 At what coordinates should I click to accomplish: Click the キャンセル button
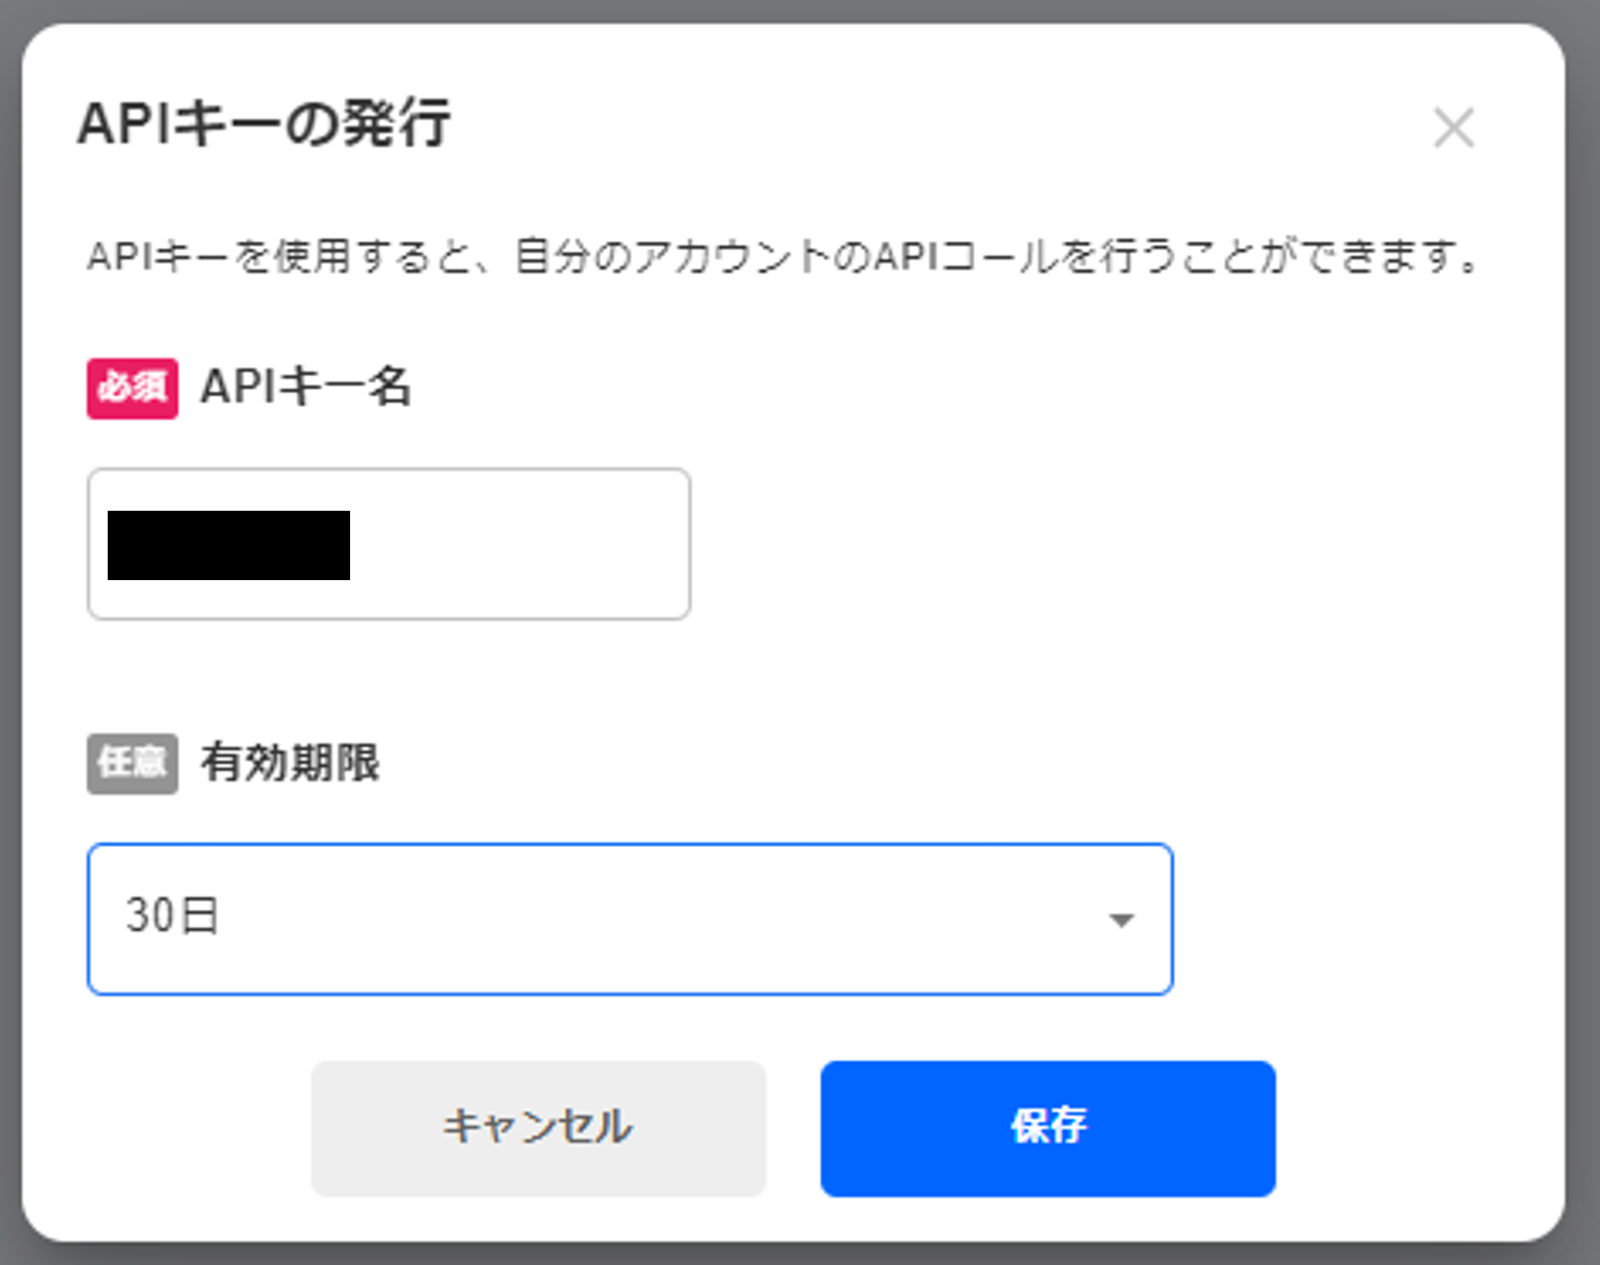[x=538, y=1128]
